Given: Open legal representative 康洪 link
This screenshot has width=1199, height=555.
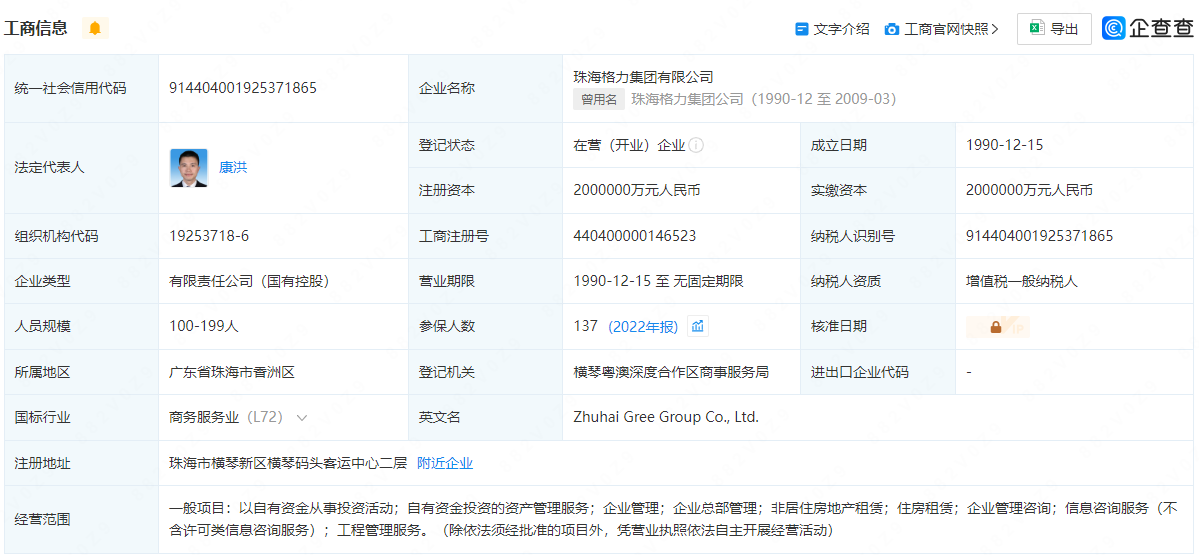Looking at the screenshot, I should pyautogui.click(x=233, y=167).
